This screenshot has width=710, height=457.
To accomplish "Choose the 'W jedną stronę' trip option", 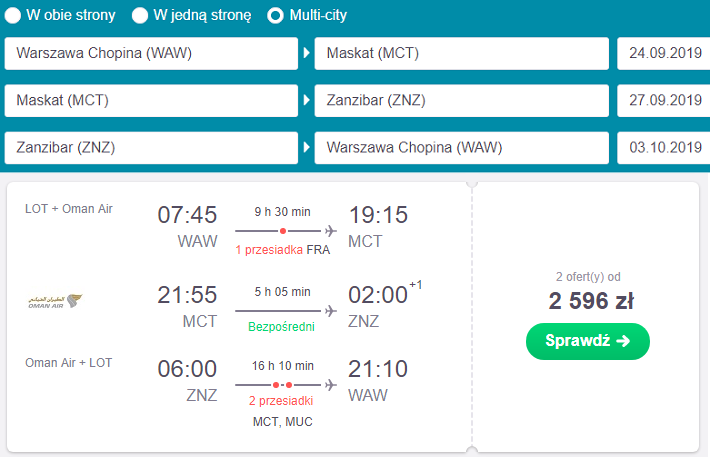I will [x=141, y=15].
